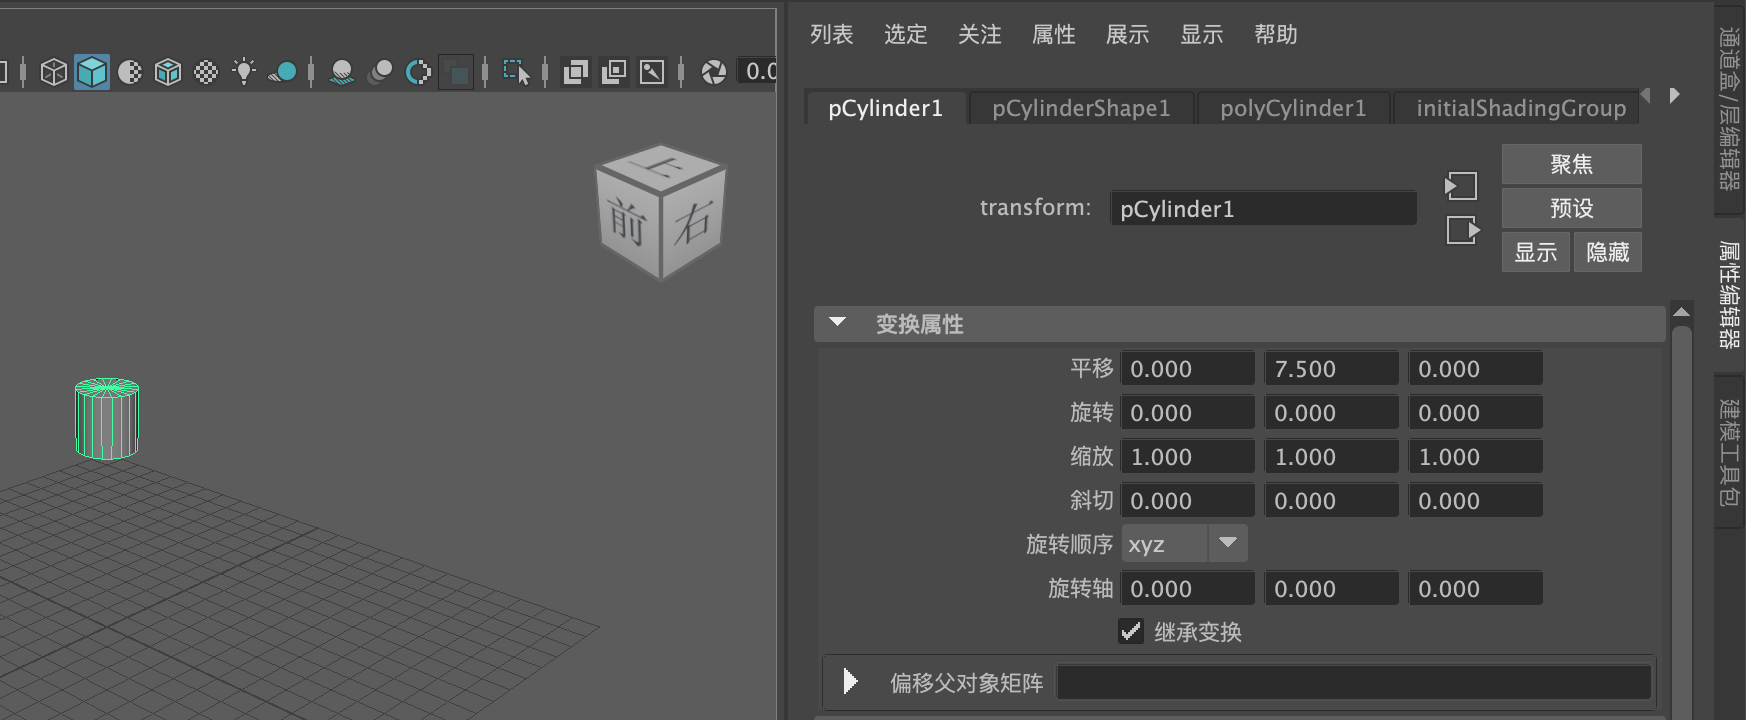
Task: Click 旋转 Y value field
Action: tap(1332, 412)
